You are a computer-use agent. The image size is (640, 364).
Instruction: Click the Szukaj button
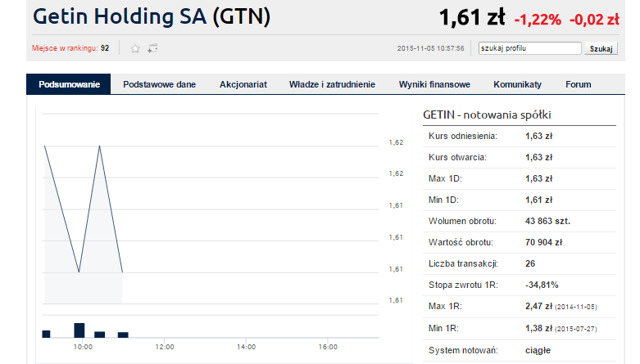coord(601,49)
